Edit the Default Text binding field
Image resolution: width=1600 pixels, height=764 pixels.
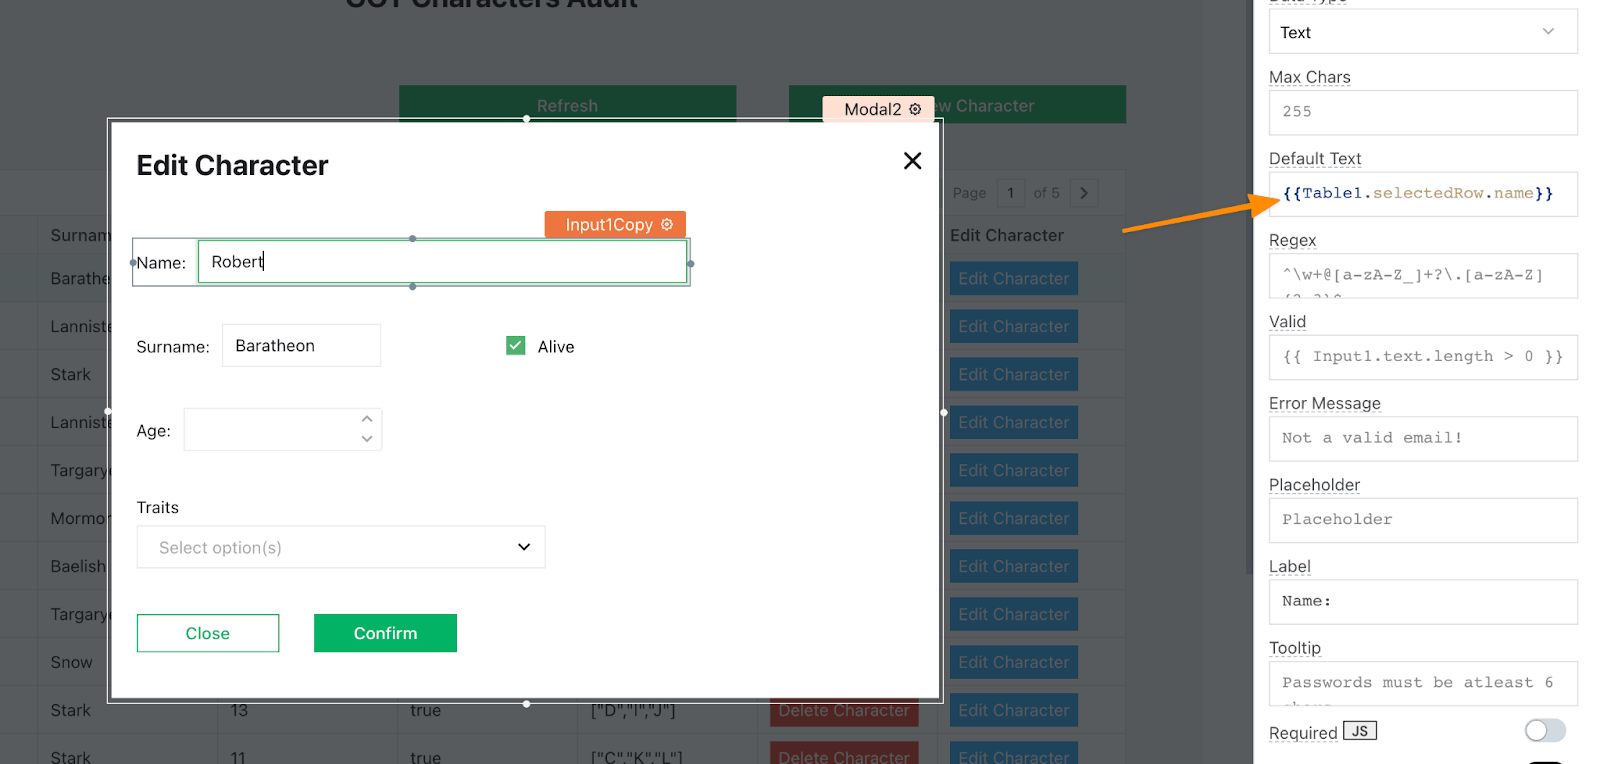pyautogui.click(x=1422, y=194)
